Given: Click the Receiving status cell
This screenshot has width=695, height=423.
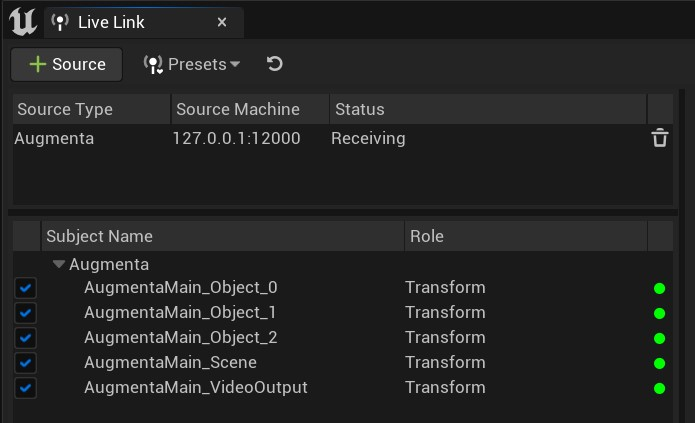Looking at the screenshot, I should 368,138.
